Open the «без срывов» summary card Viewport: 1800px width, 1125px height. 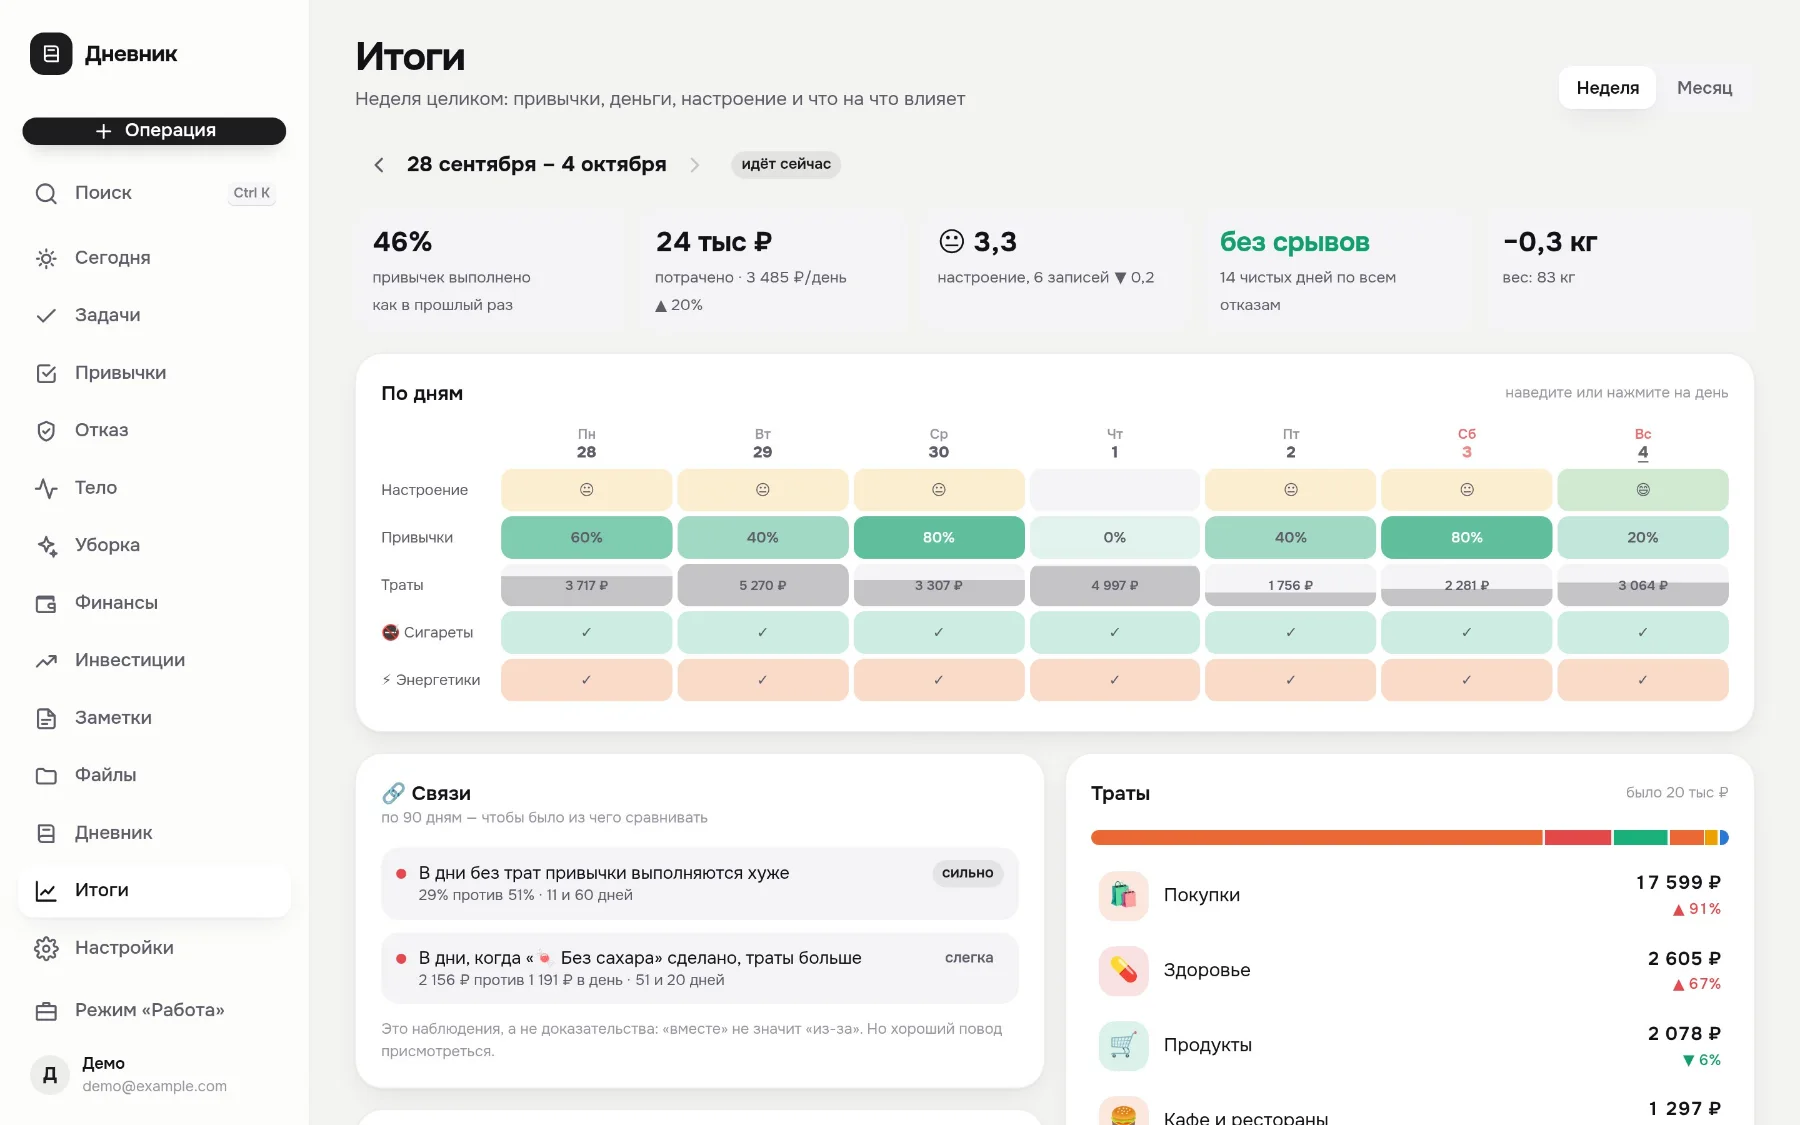(1337, 270)
